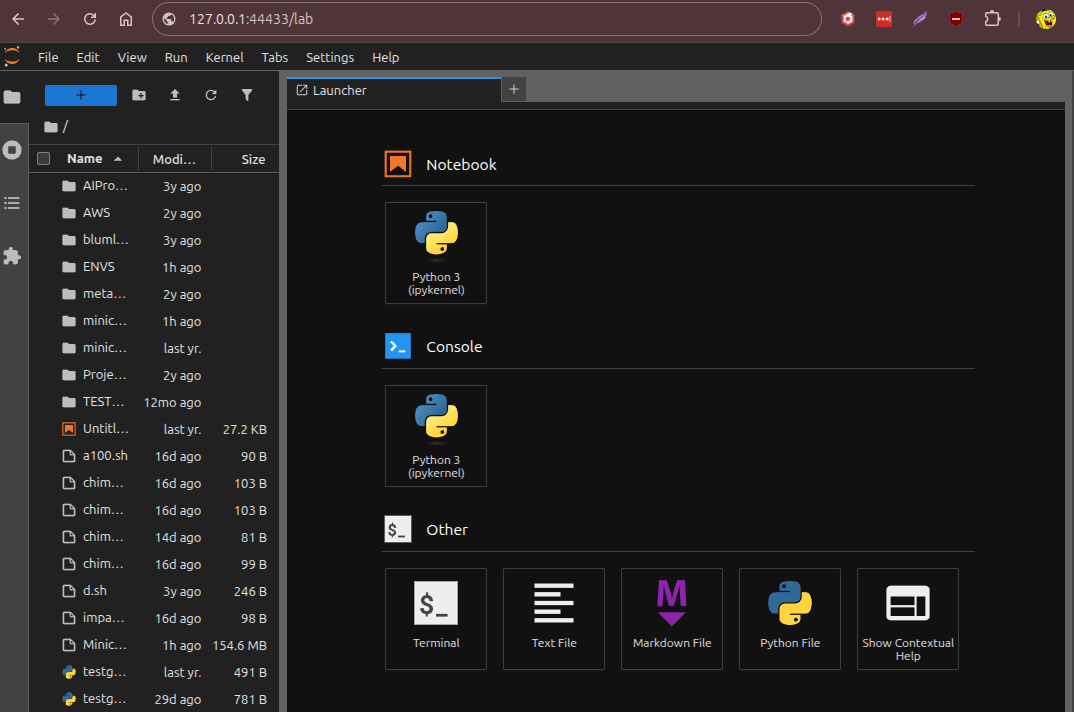
Task: Reload the browser page
Action: tap(90, 19)
